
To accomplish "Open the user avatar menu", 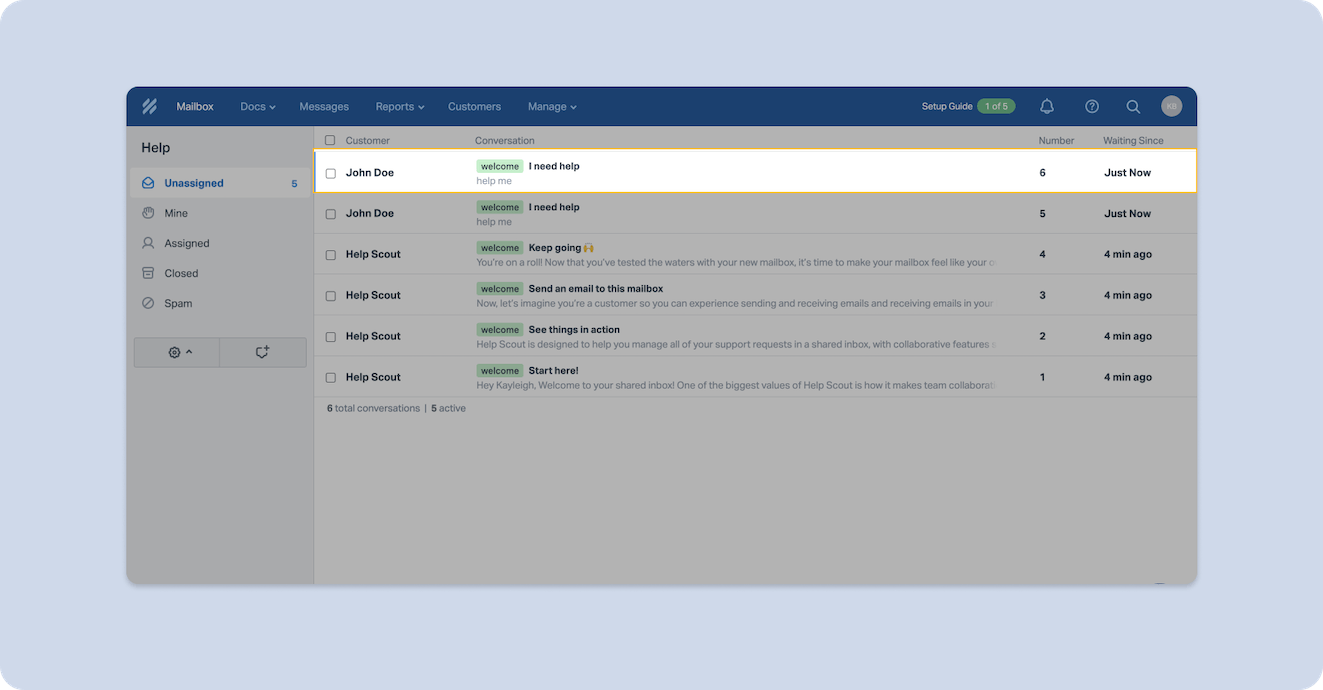I will tap(1171, 106).
